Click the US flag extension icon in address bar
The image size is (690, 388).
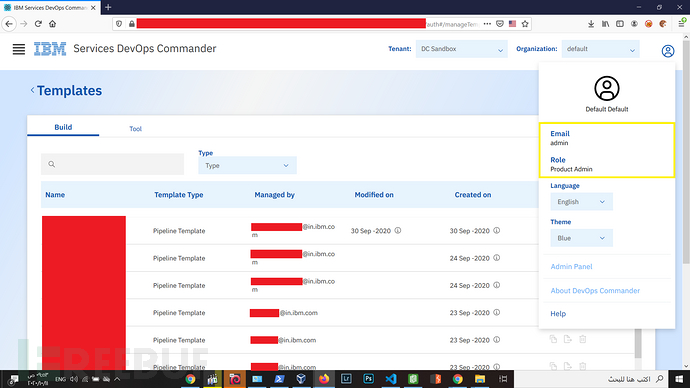(x=512, y=24)
